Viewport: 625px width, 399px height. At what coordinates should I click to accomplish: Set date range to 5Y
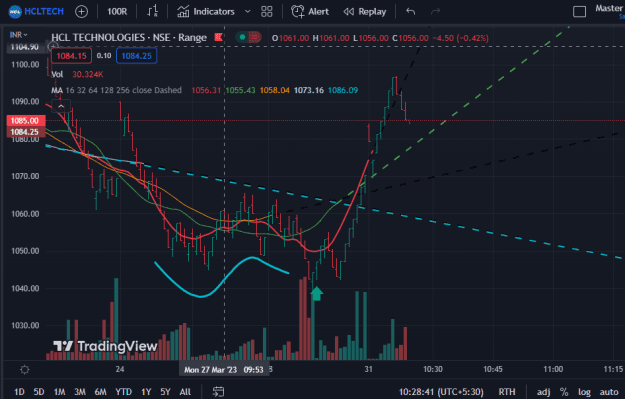pyautogui.click(x=165, y=392)
